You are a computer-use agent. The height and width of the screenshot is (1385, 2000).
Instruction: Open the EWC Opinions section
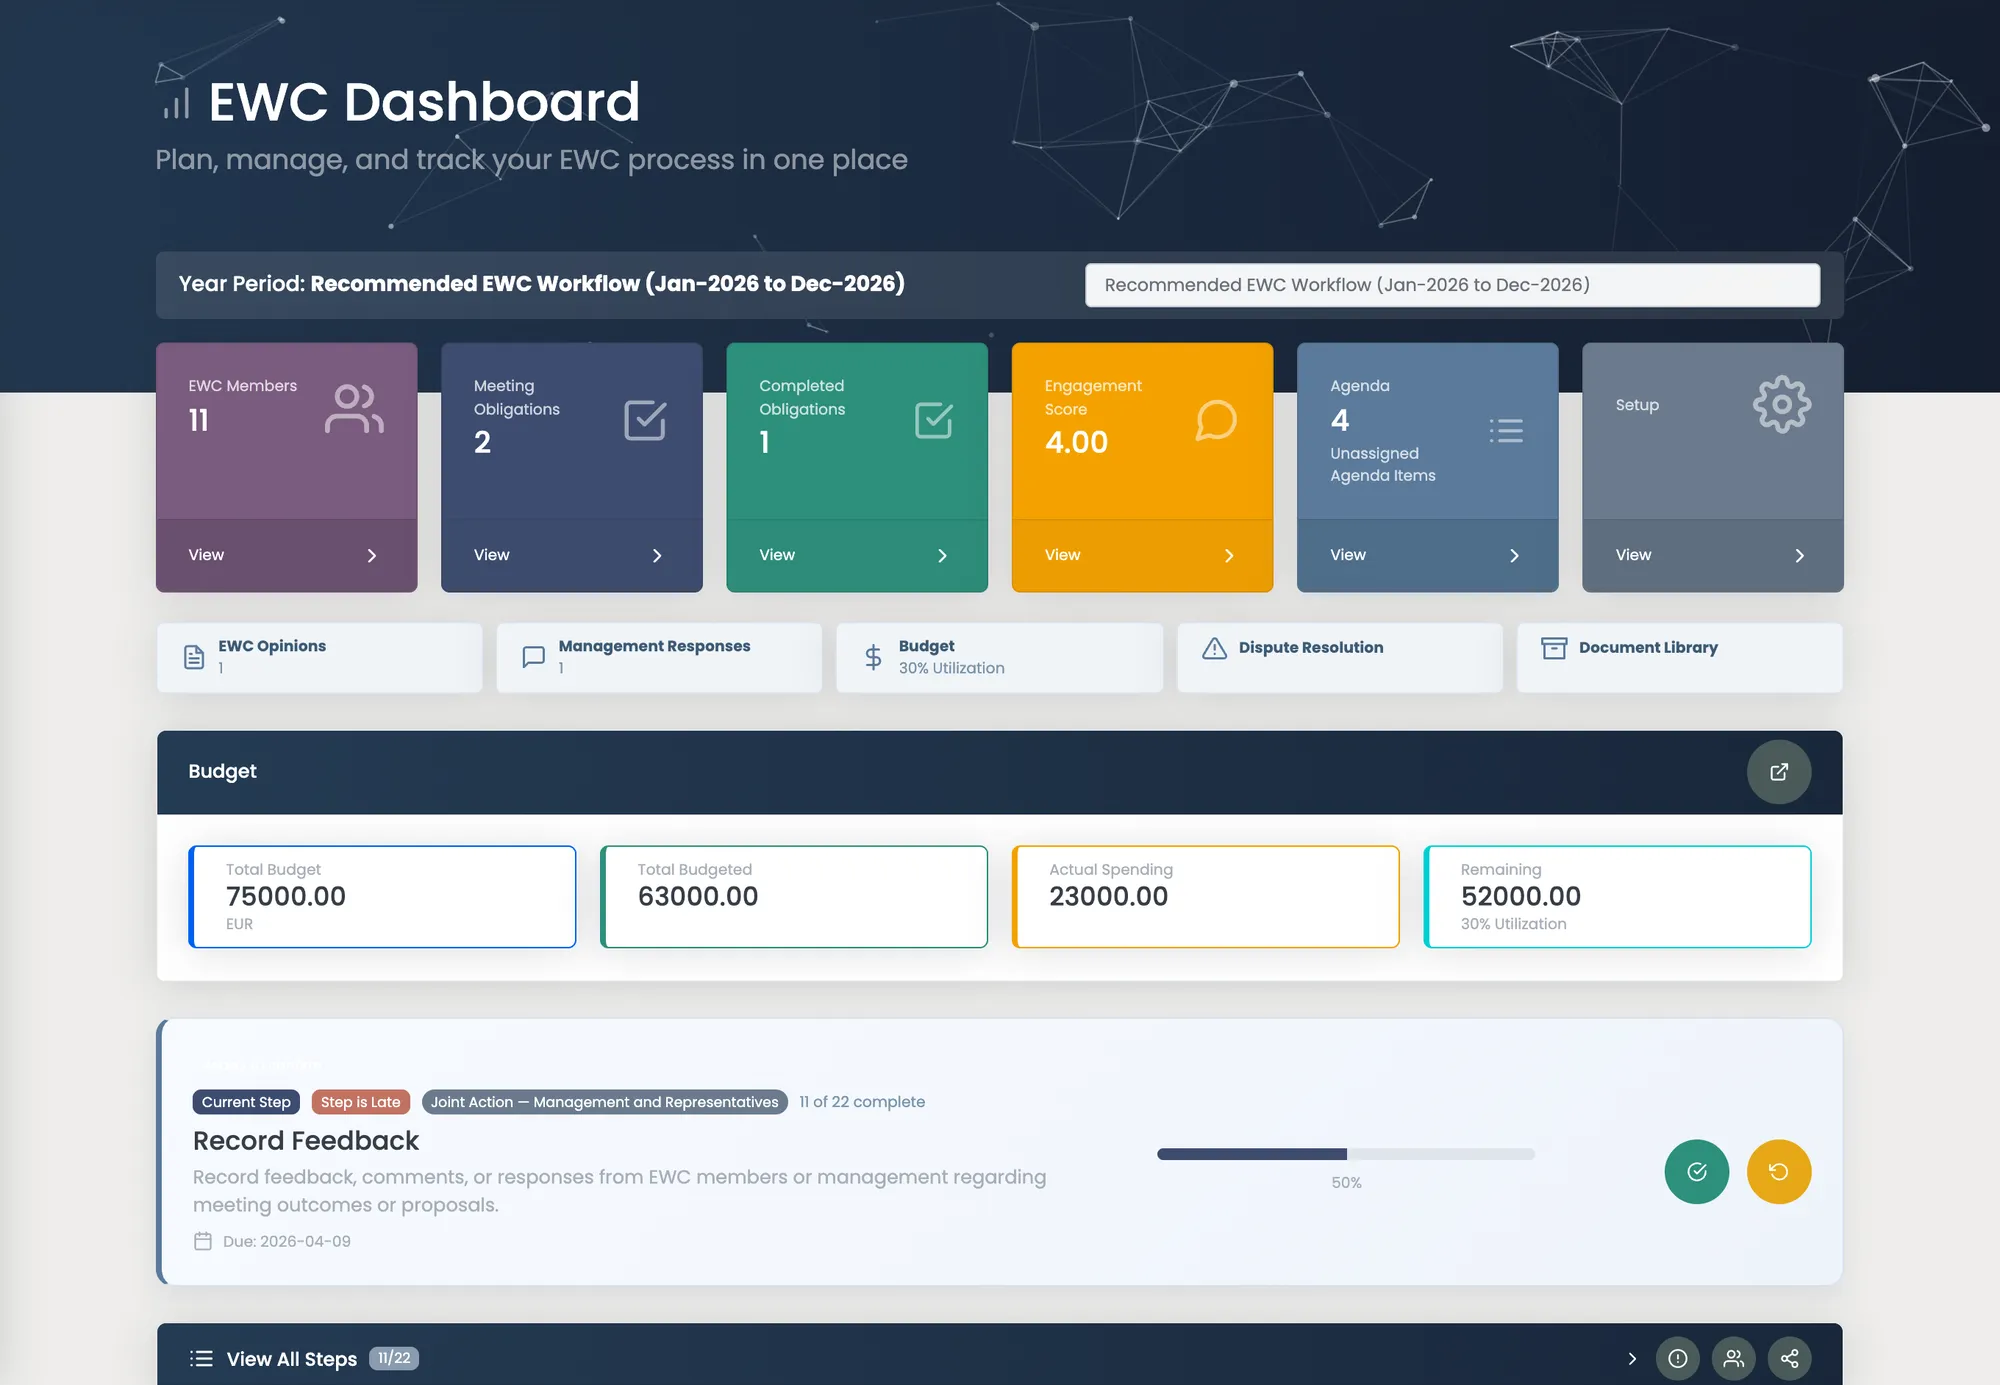pos(320,657)
